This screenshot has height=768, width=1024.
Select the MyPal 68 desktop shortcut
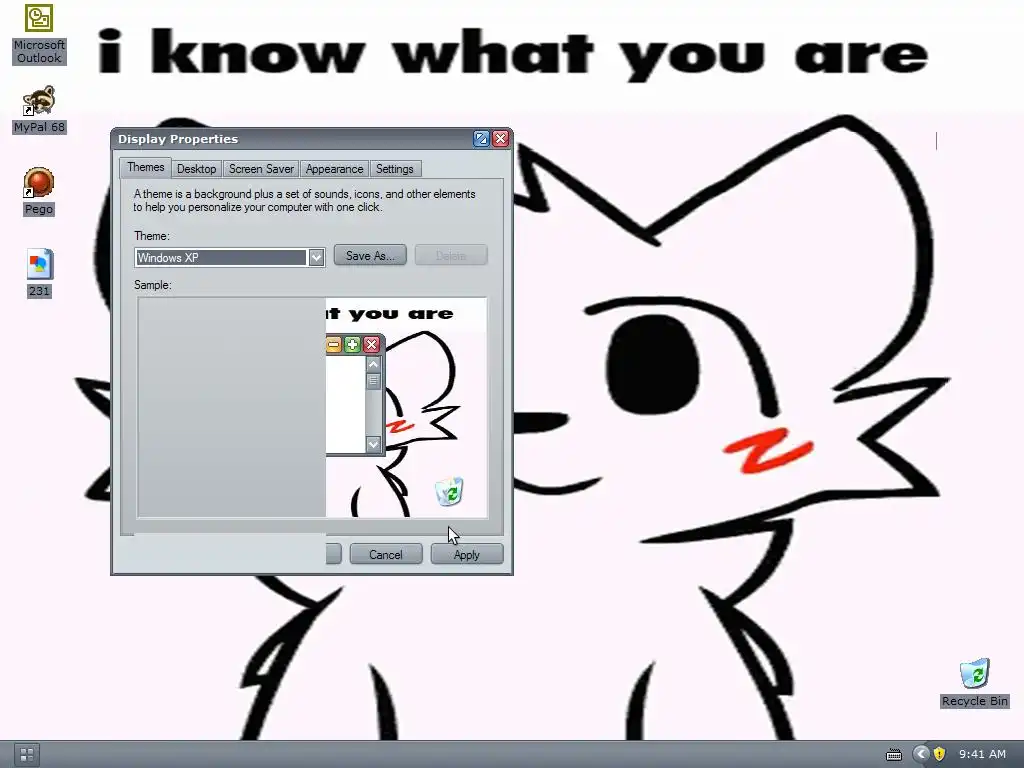pos(39,109)
